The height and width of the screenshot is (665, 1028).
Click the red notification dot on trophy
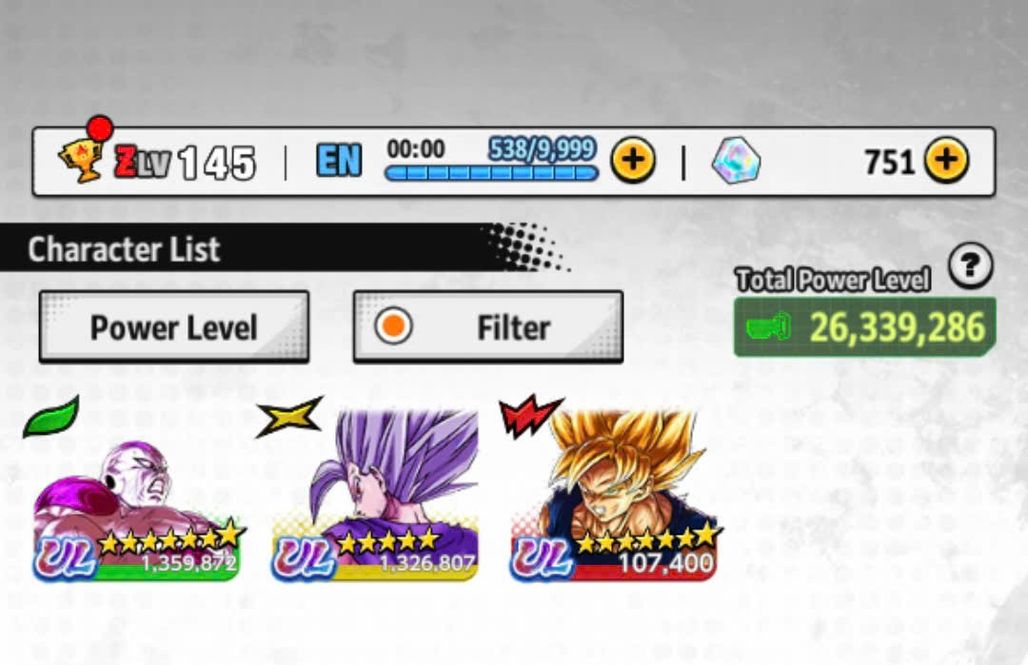pyautogui.click(x=100, y=129)
